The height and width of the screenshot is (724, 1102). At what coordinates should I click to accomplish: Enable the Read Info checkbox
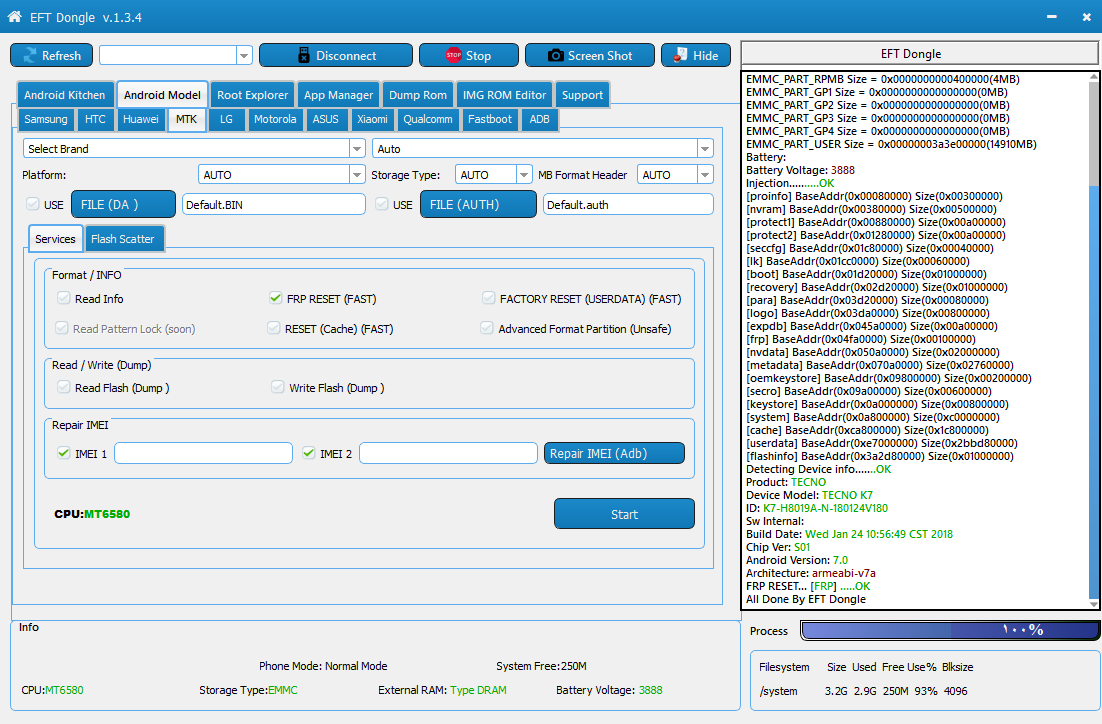tap(64, 298)
